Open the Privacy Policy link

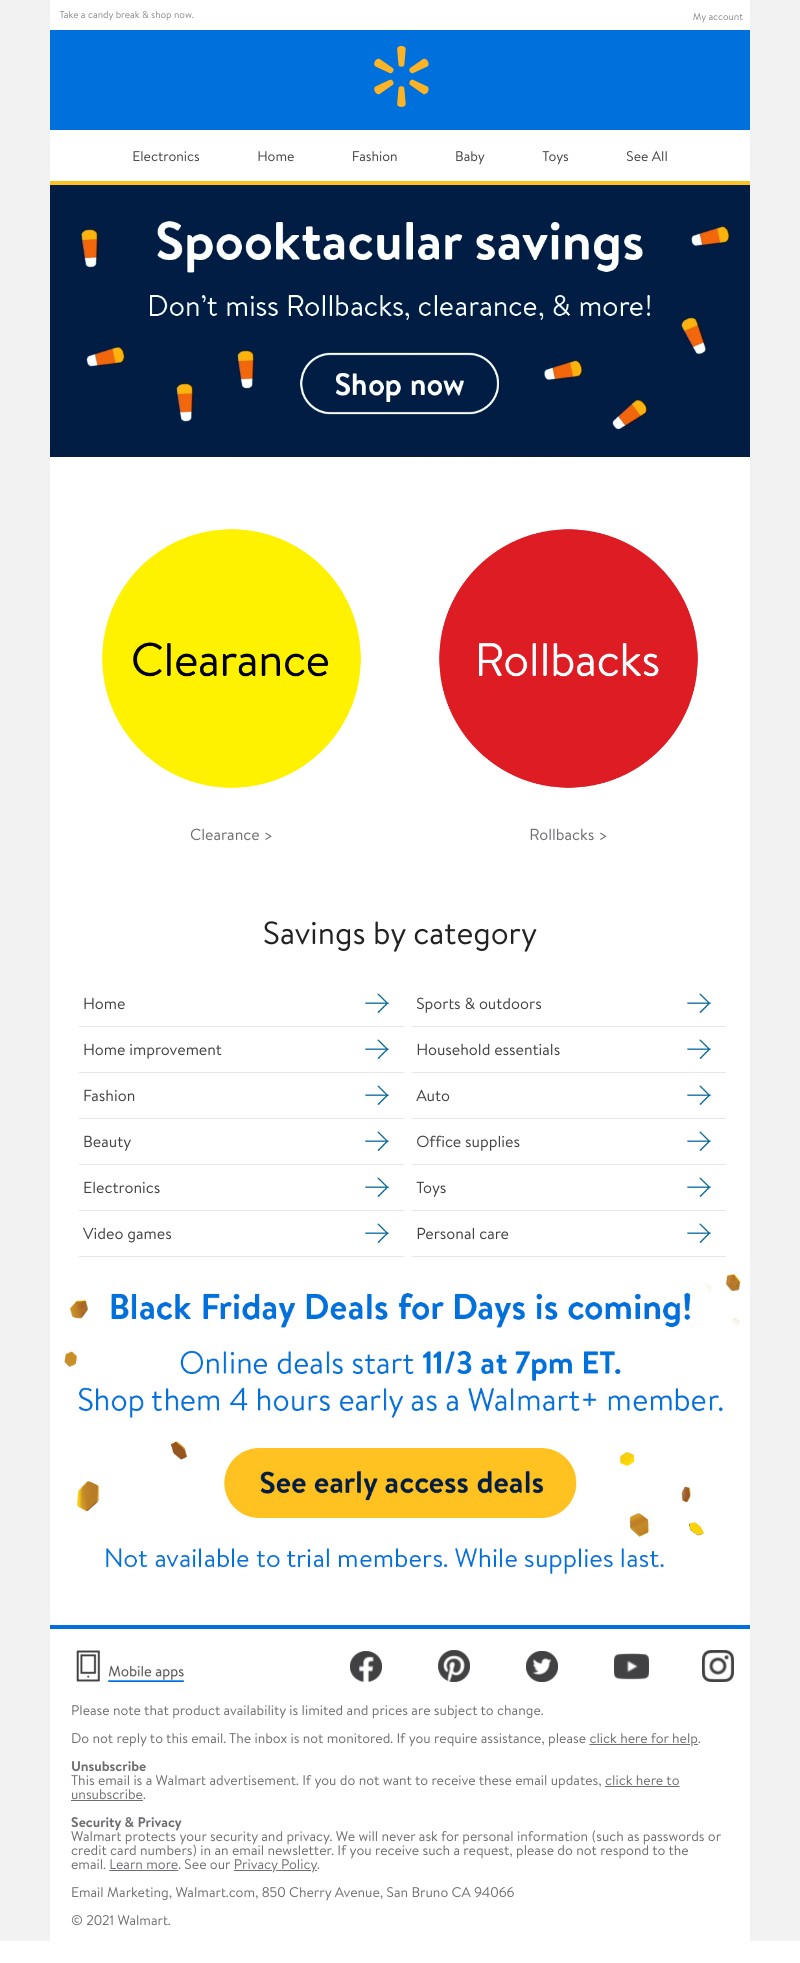tap(275, 1864)
